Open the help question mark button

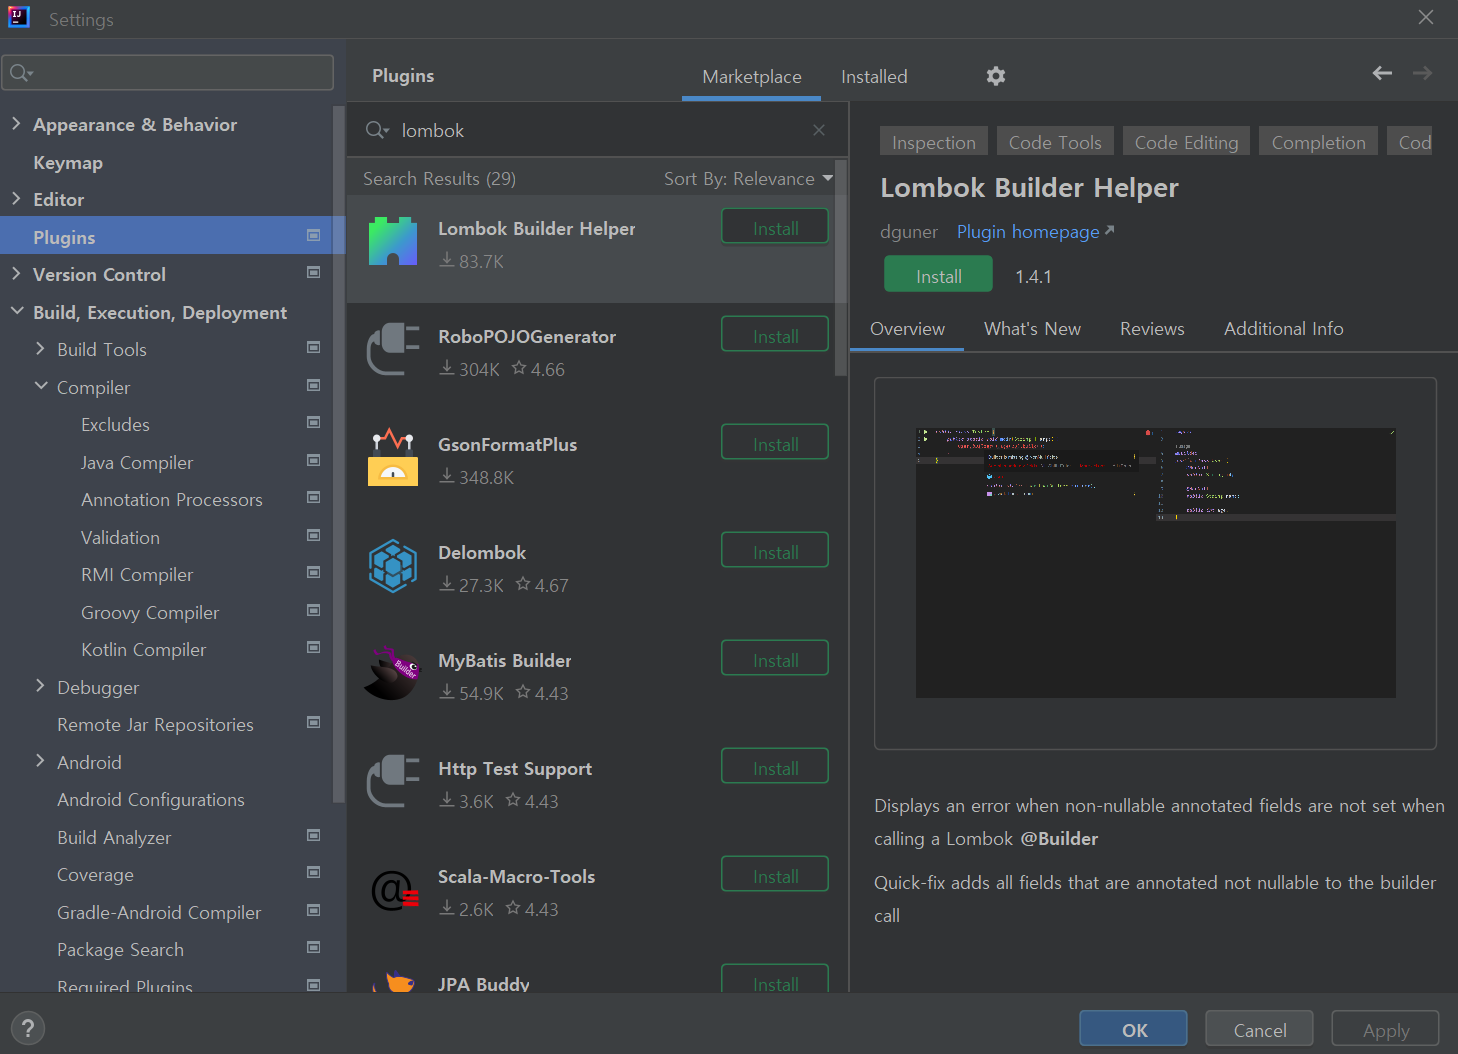[x=28, y=1028]
